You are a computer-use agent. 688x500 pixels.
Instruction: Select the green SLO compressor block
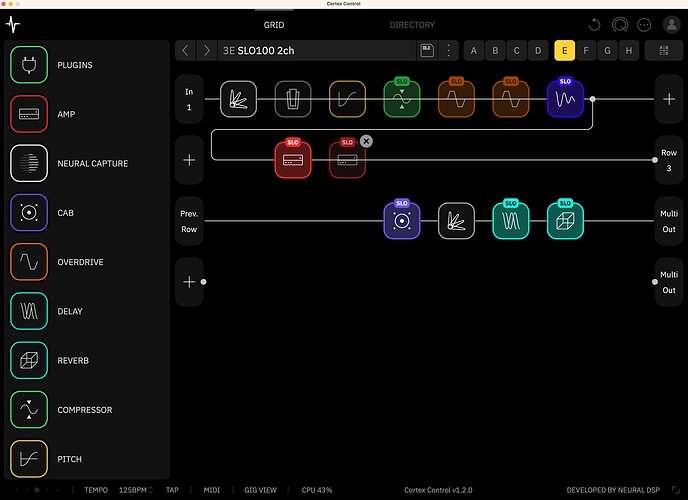[402, 99]
